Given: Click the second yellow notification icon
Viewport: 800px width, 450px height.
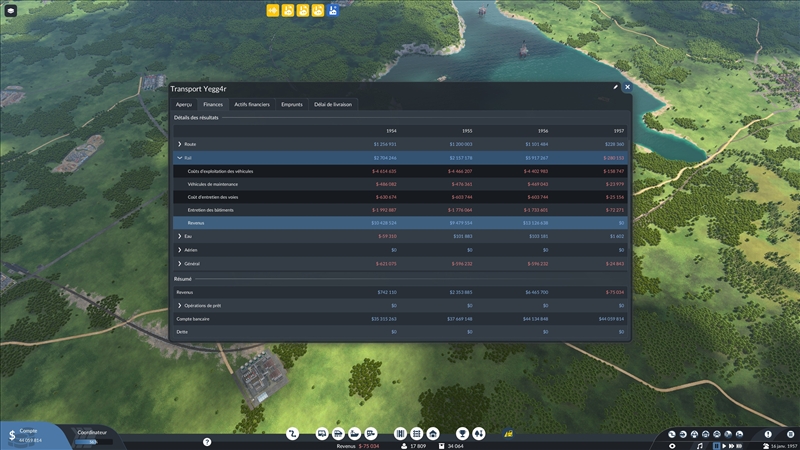Looking at the screenshot, I should pos(288,10).
